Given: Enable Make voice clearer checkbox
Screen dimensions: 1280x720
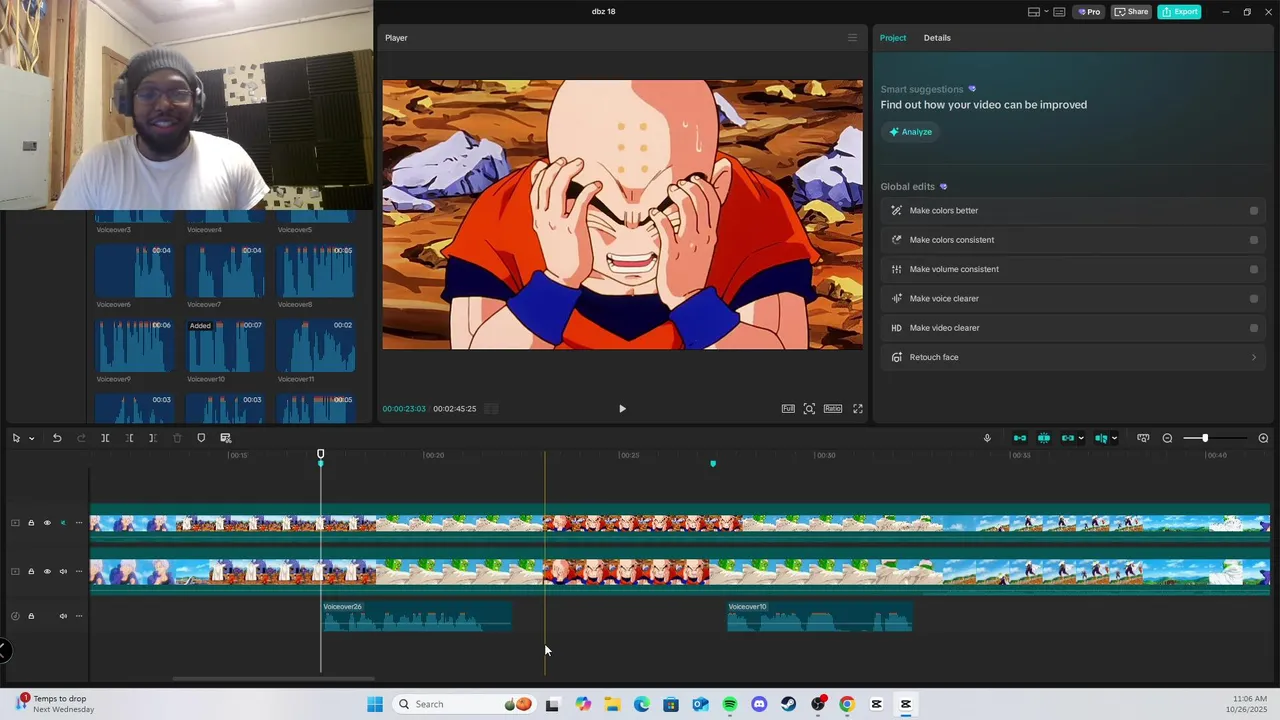Looking at the screenshot, I should coord(1254,298).
